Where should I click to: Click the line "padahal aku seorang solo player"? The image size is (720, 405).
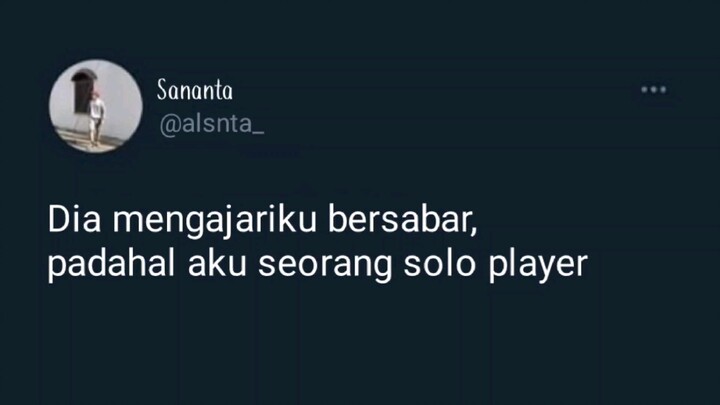tap(318, 265)
